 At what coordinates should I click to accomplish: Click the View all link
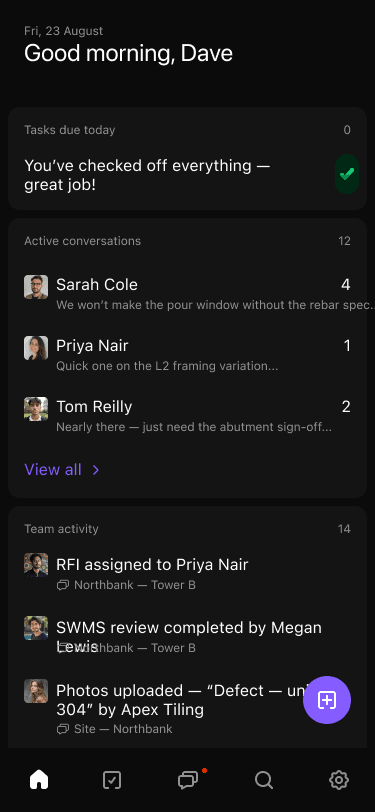(53, 470)
